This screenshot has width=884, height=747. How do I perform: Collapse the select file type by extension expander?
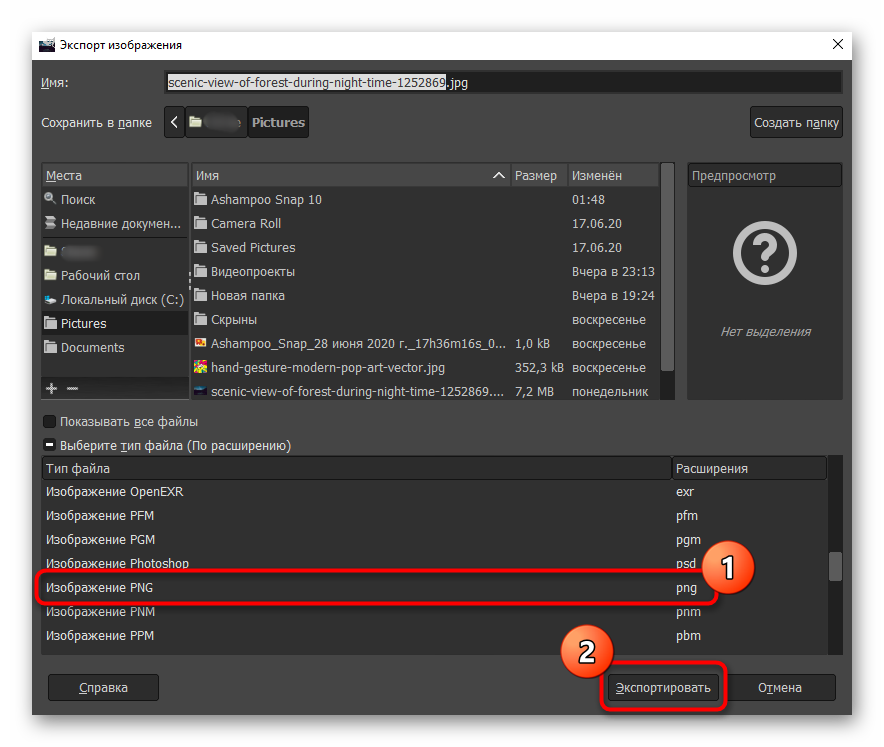click(50, 445)
